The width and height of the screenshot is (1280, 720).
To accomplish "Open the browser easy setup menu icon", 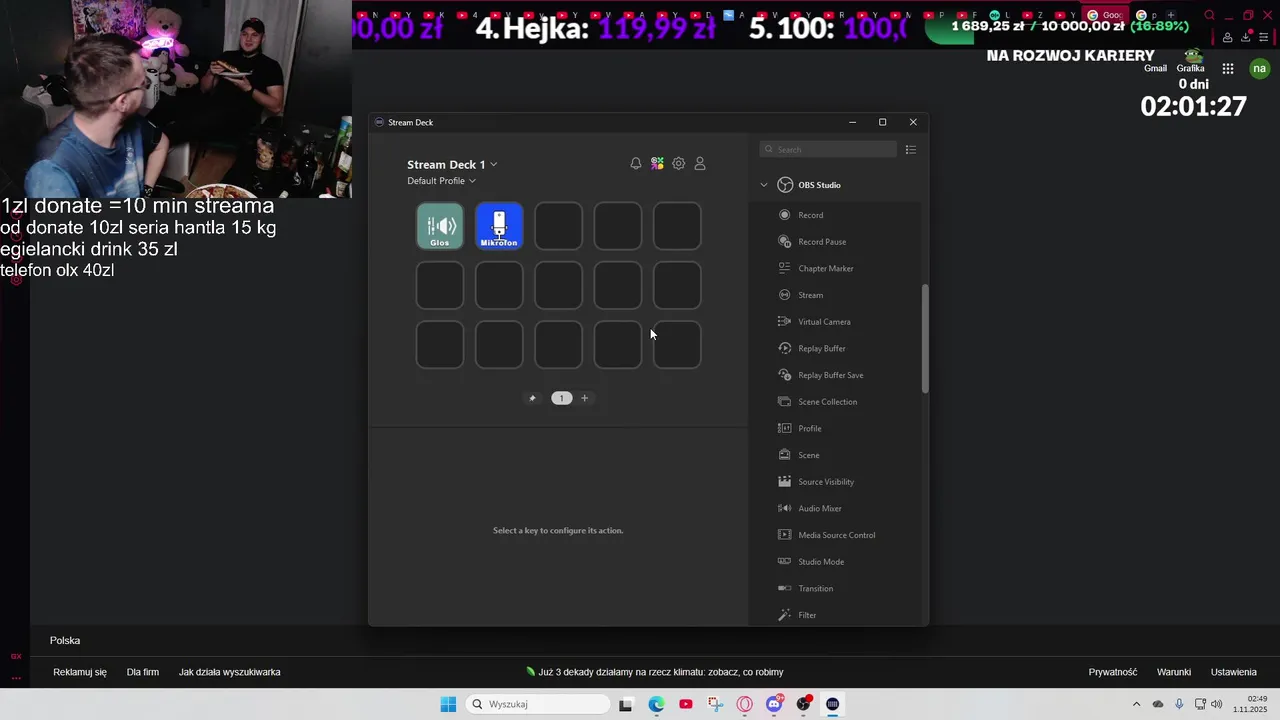I will [x=1264, y=37].
